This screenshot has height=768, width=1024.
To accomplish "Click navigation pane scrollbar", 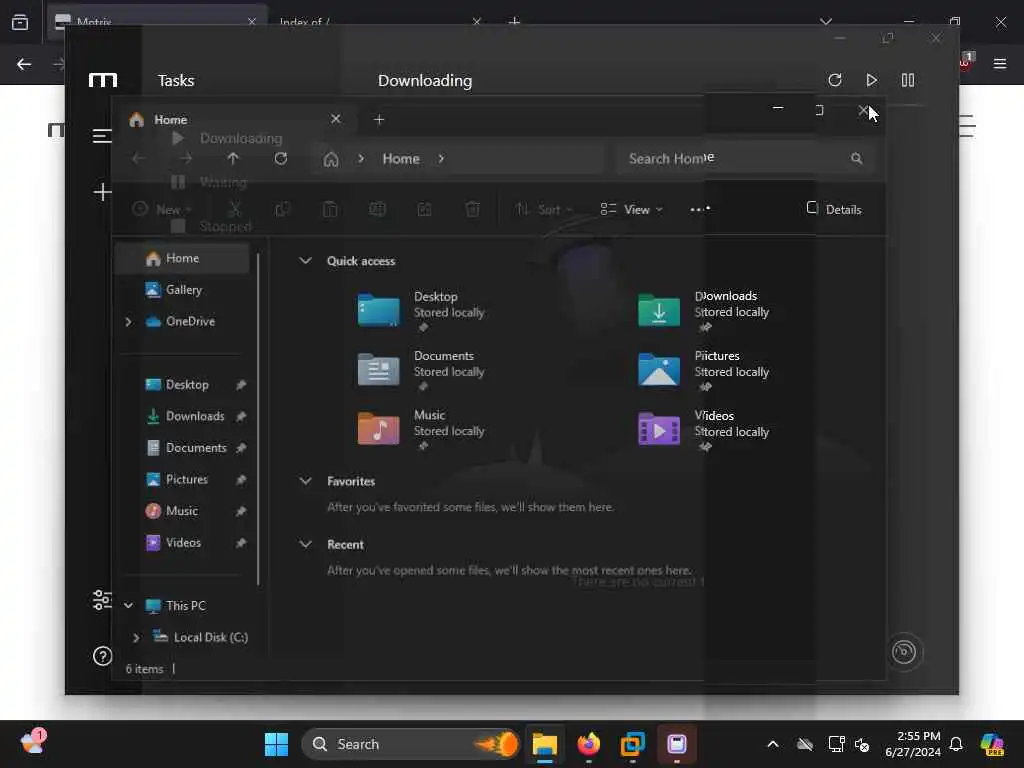I will click(x=259, y=418).
